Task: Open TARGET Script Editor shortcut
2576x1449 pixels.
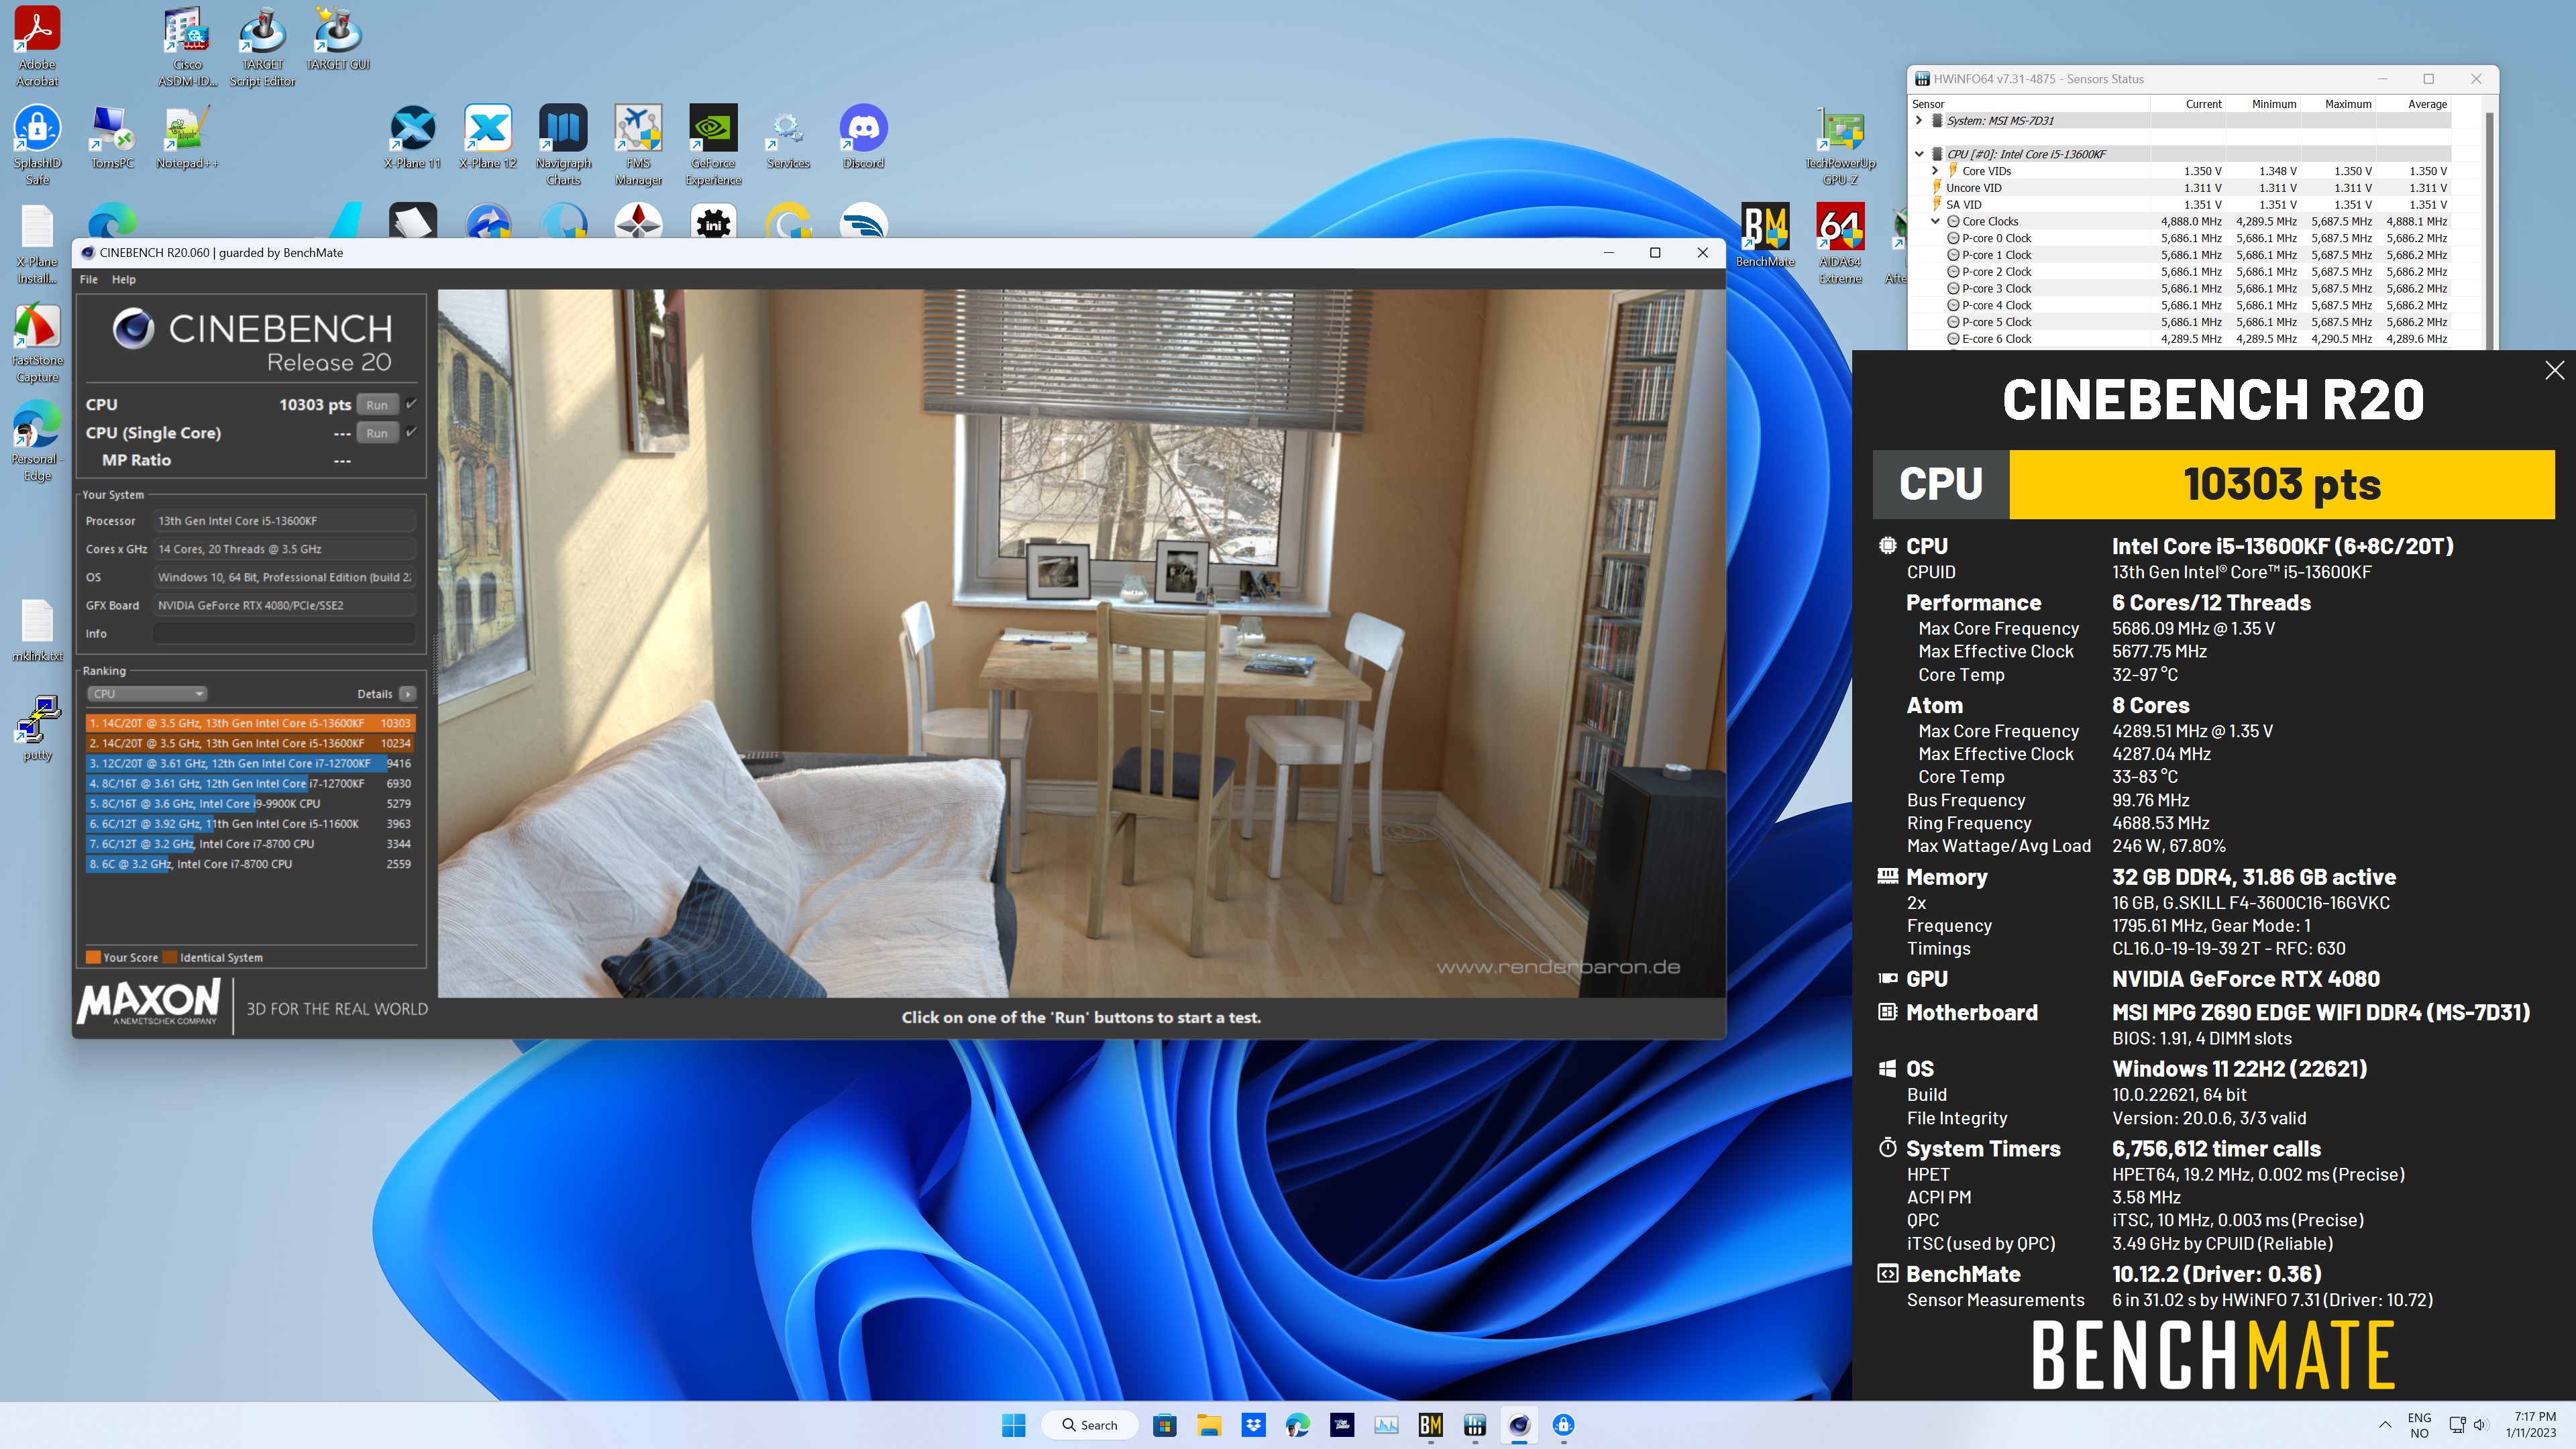Action: coord(262,46)
